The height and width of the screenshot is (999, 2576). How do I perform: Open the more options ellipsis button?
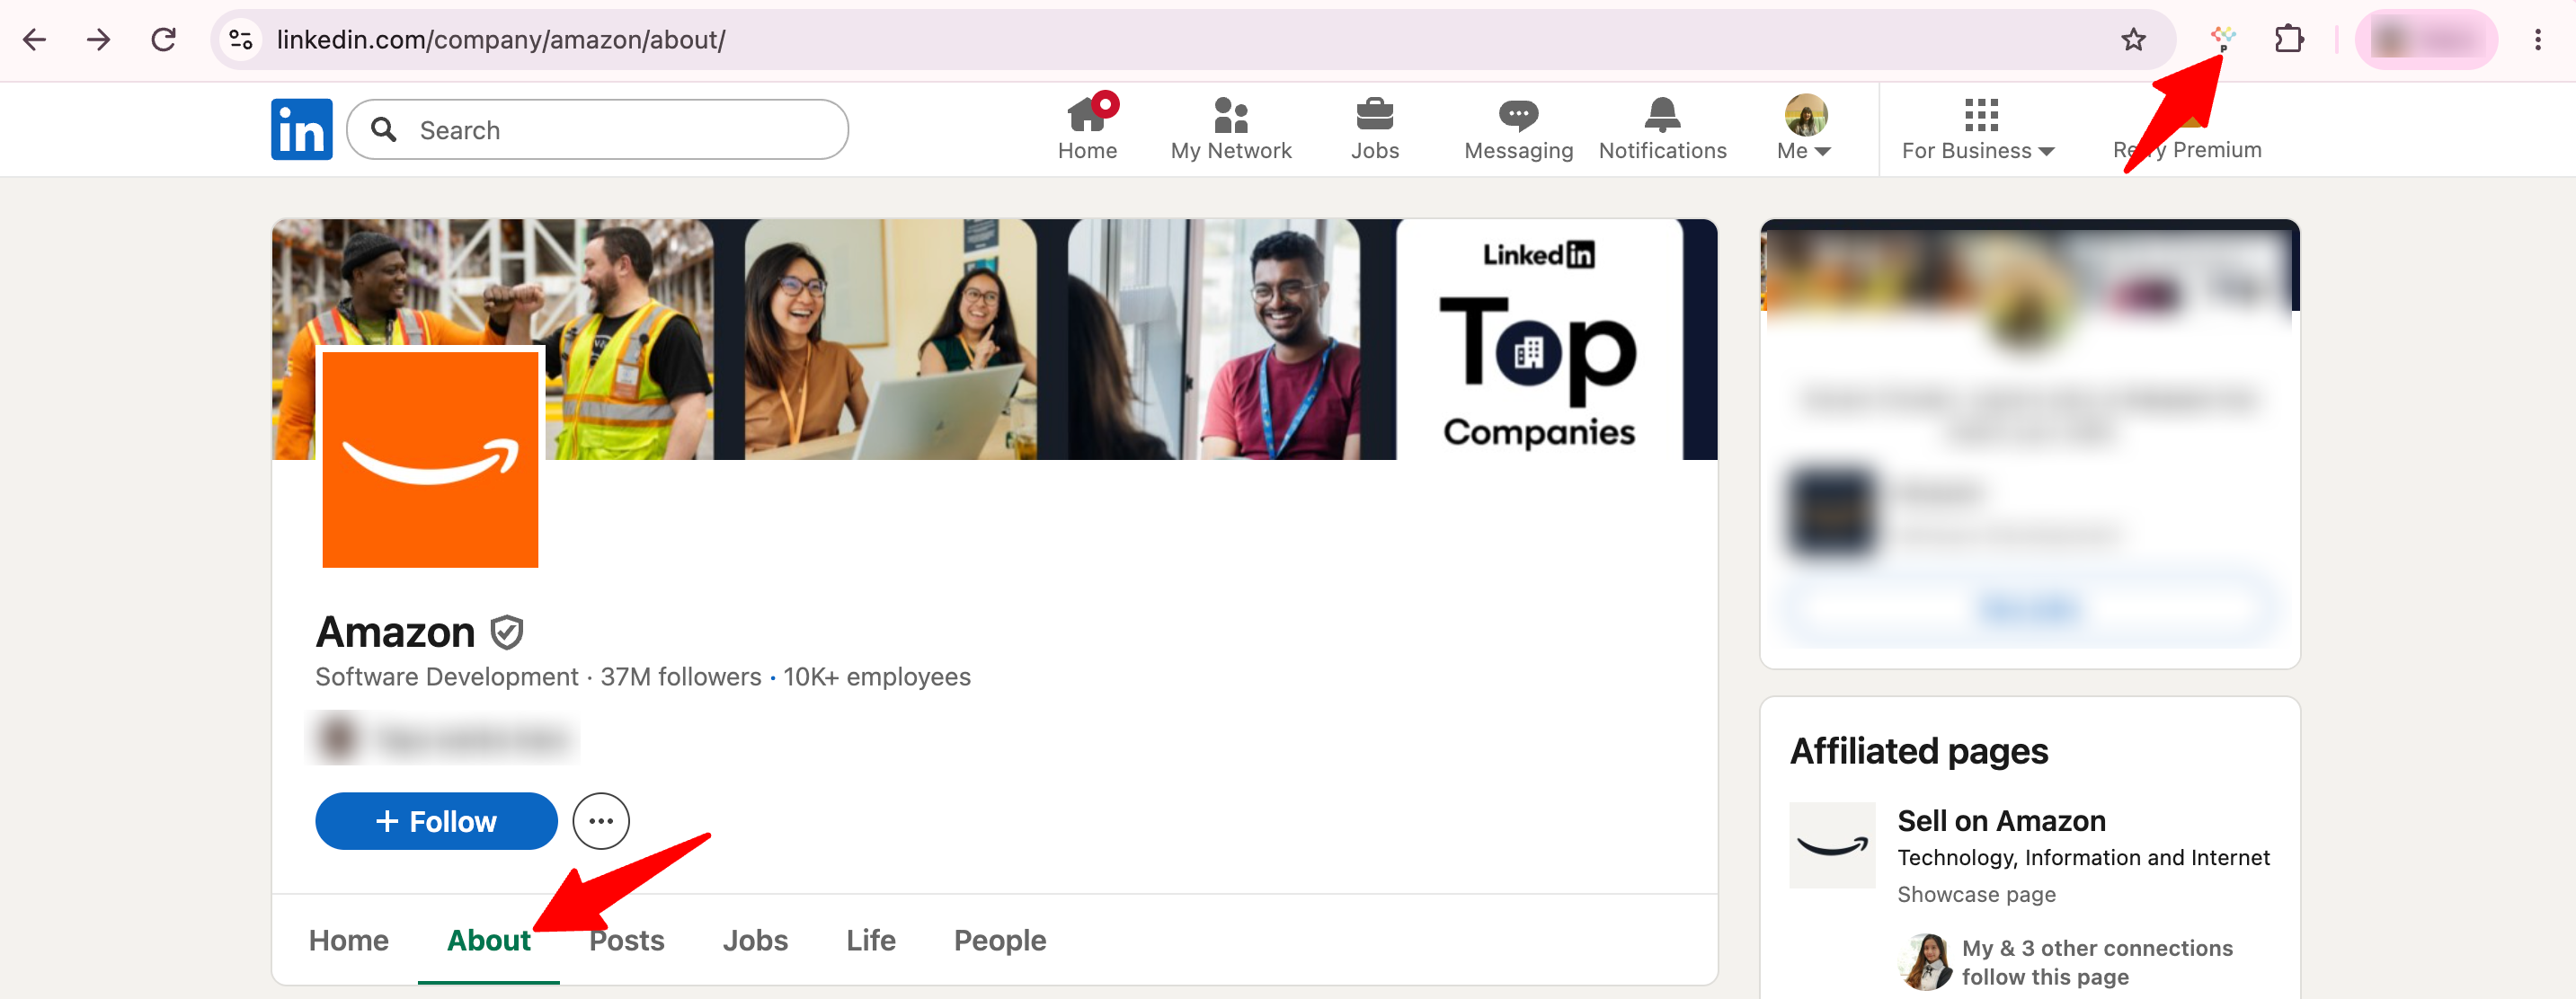[600, 821]
